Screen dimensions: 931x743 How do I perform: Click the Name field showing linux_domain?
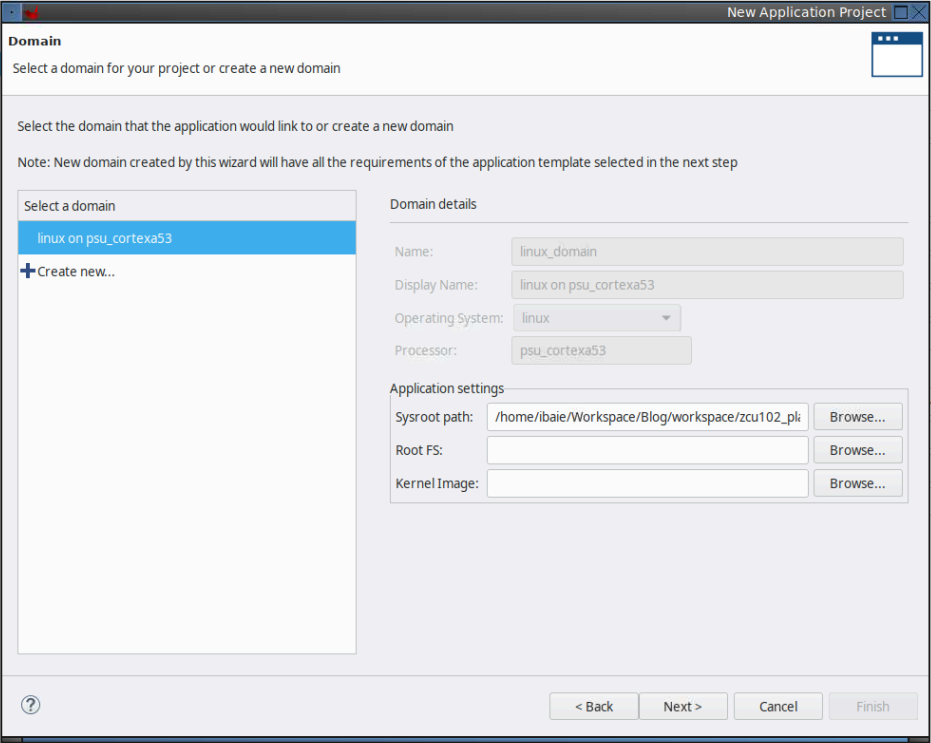click(707, 252)
